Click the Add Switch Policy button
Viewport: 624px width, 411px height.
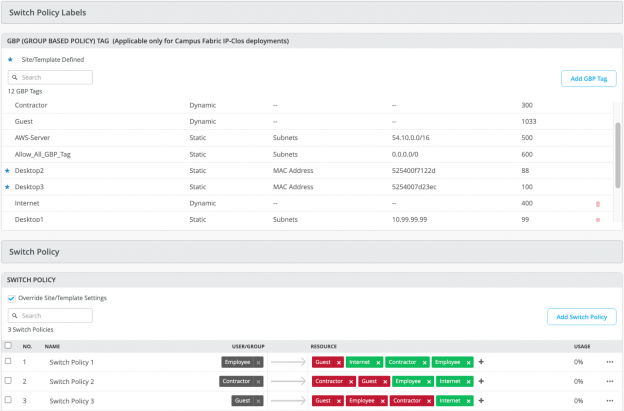[x=581, y=316]
